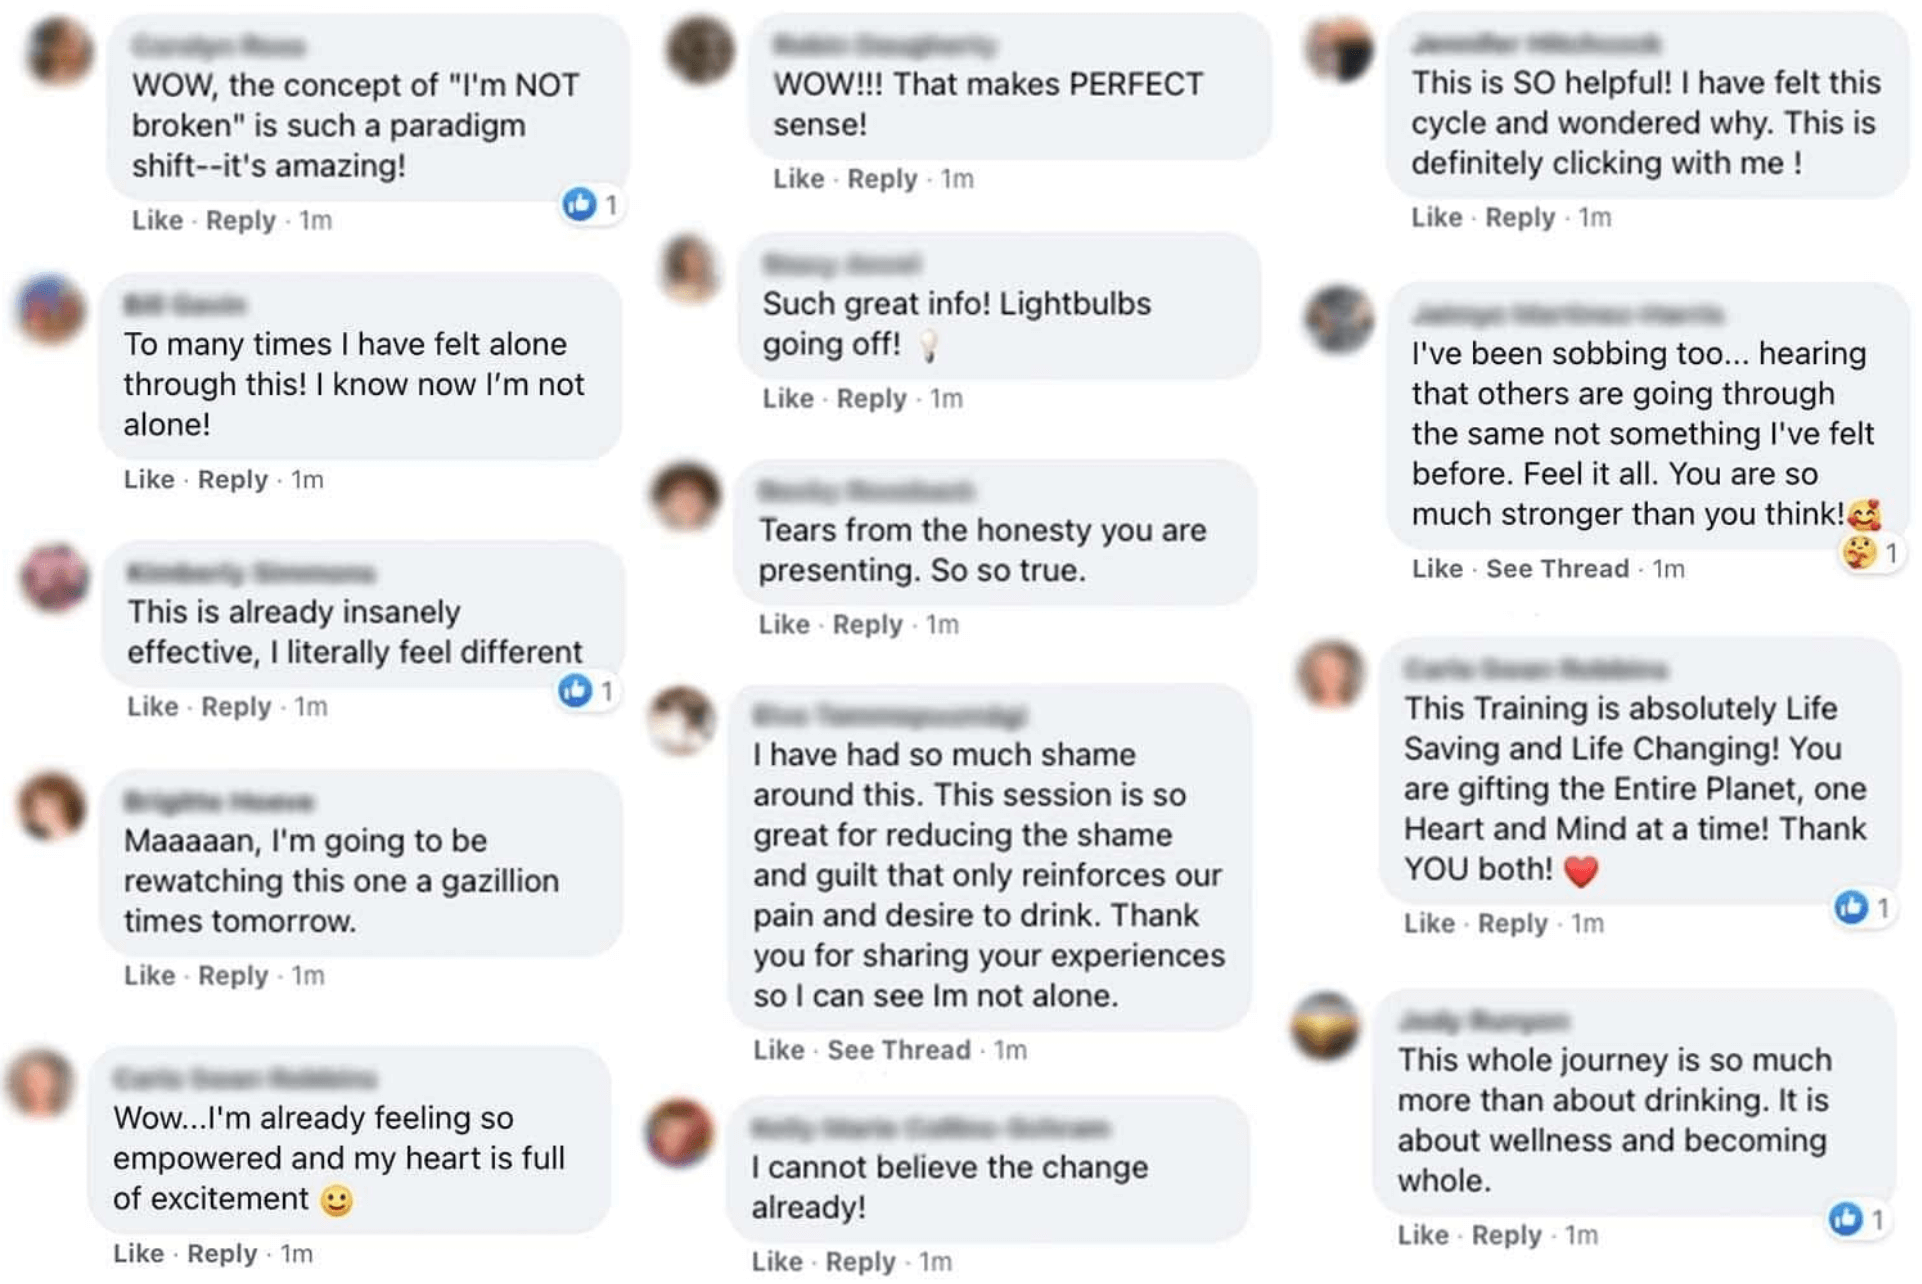Screen dimensions: 1922x1284
Task: Expand See Thread under "so much shame" comment
Action: 898,1050
